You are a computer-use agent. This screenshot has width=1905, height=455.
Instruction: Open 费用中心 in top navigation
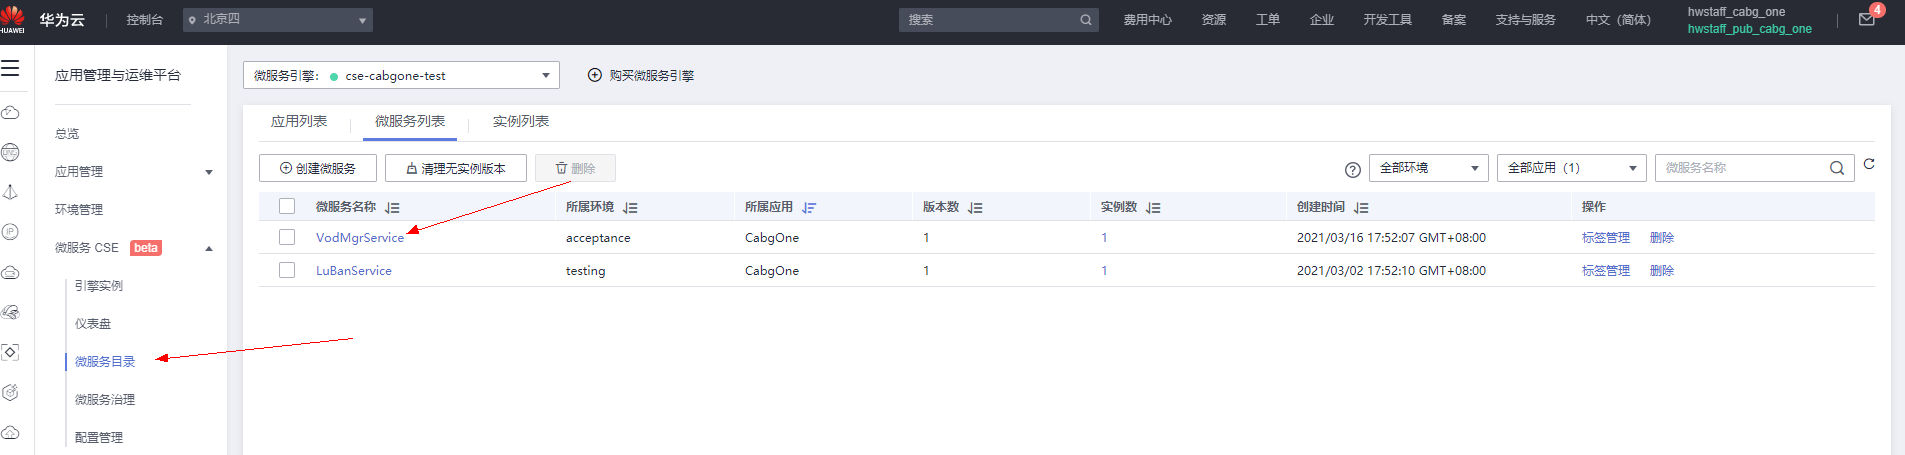[1147, 20]
